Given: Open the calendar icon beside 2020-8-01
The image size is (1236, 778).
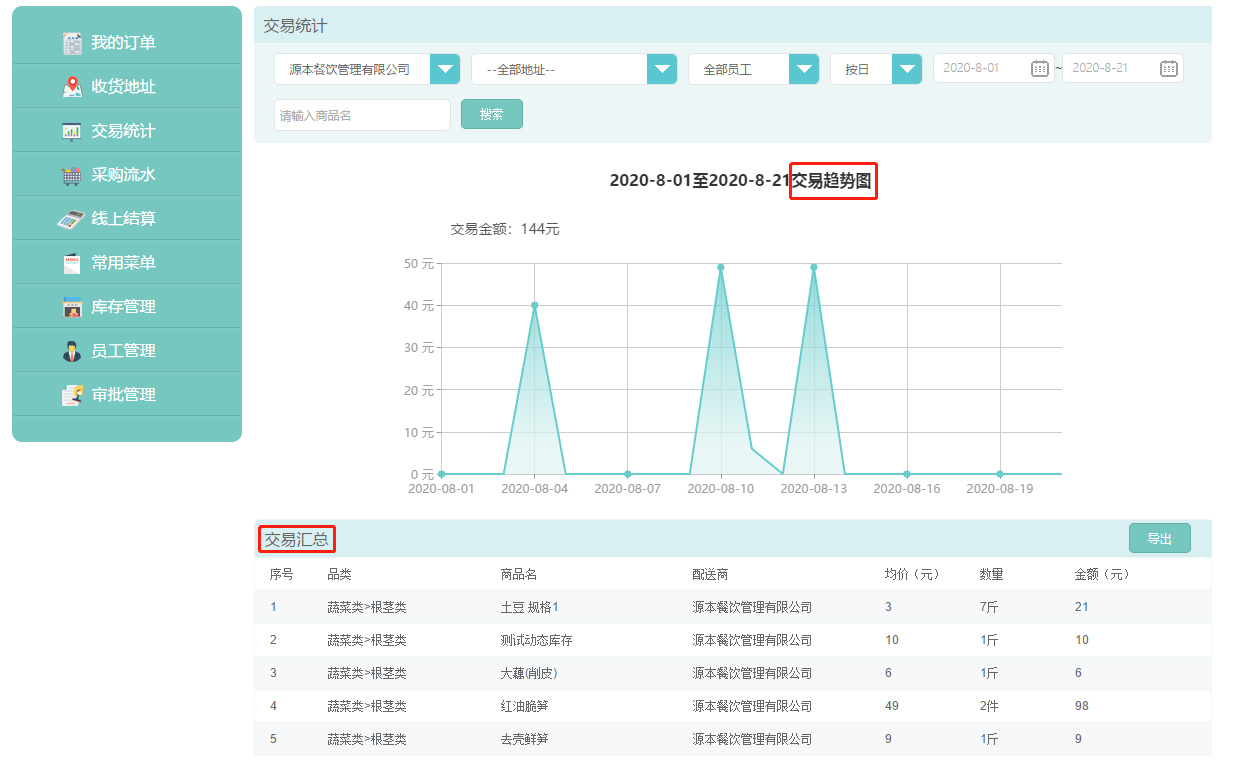Looking at the screenshot, I should click(1039, 68).
